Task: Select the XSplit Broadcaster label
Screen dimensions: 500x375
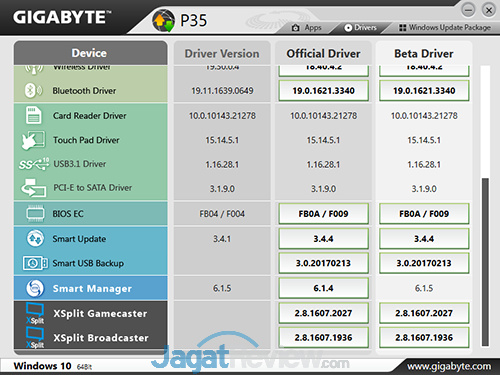Action: [101, 338]
